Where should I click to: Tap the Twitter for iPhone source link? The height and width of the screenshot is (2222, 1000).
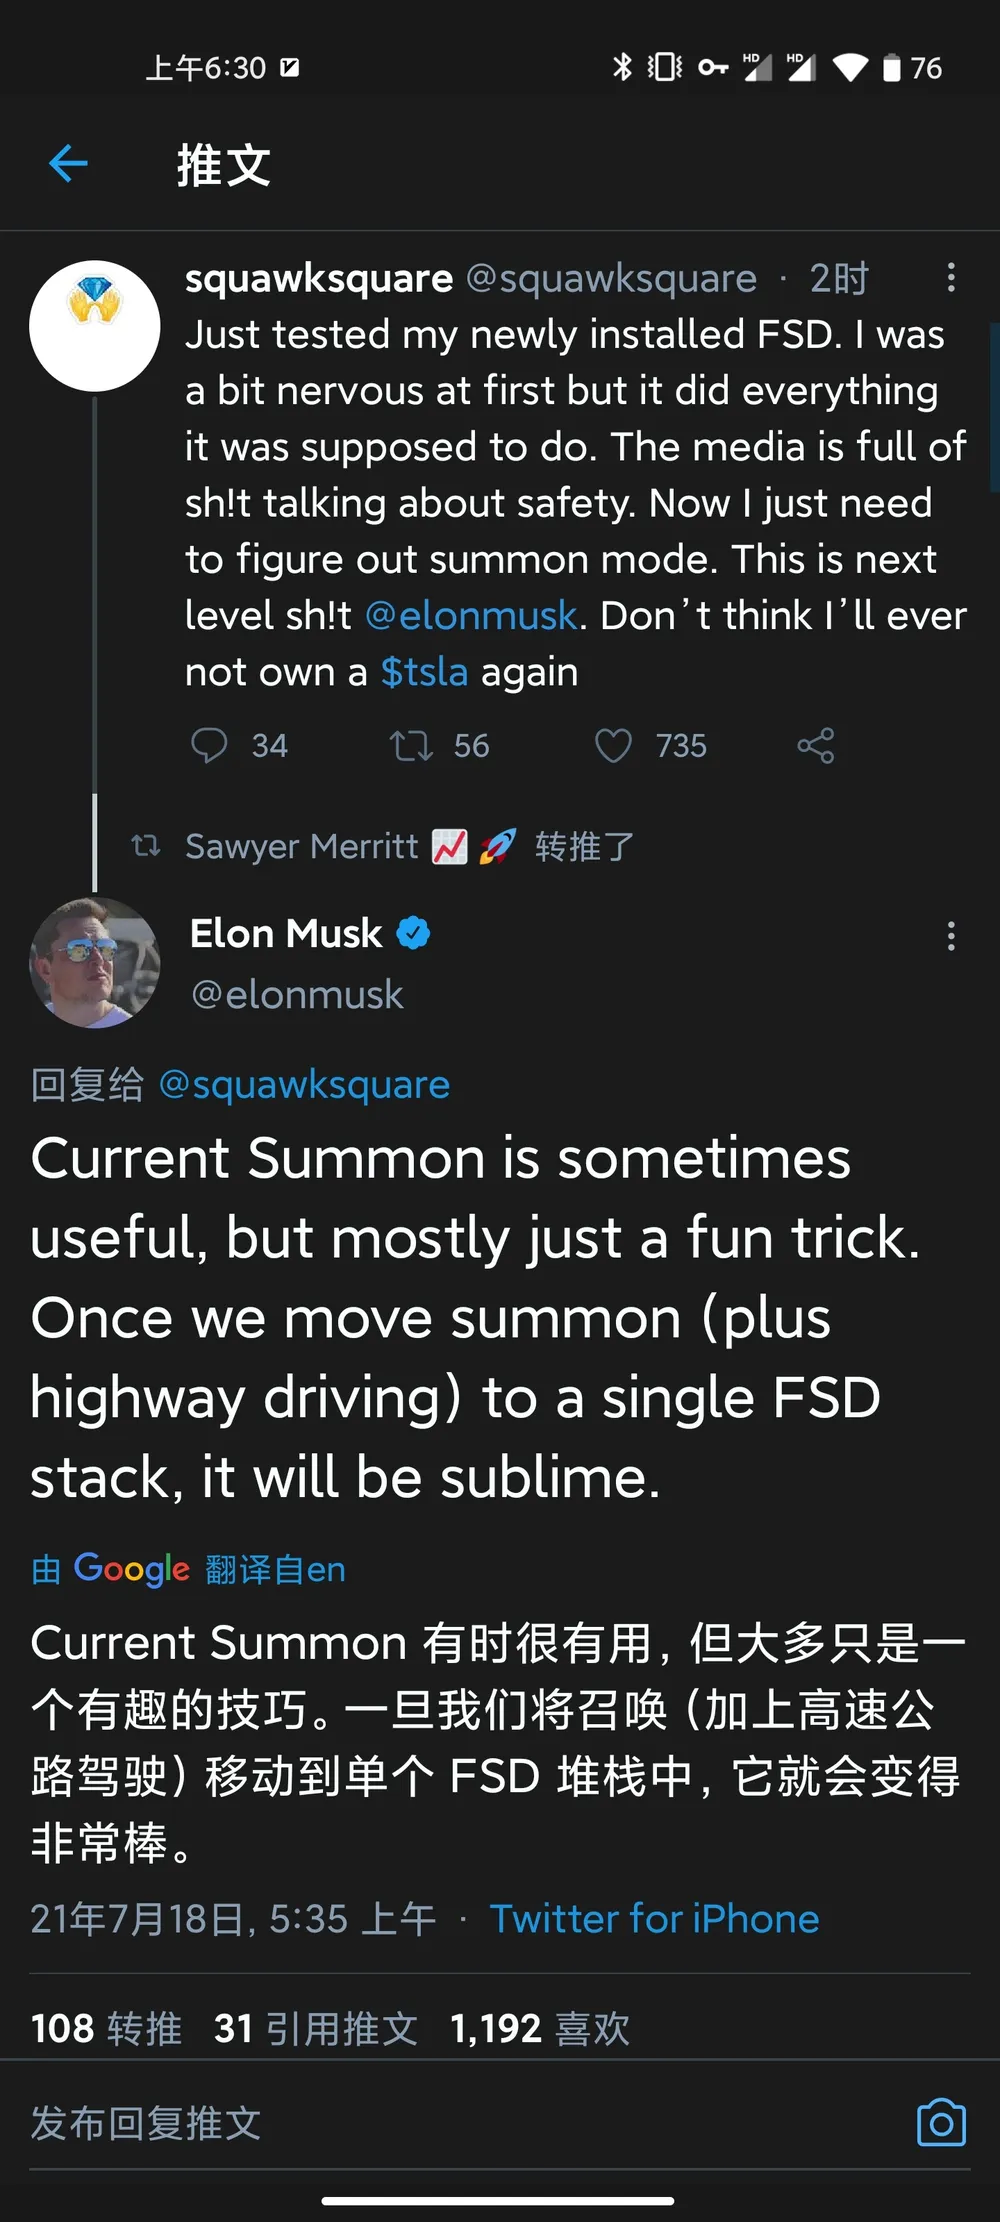(654, 1919)
